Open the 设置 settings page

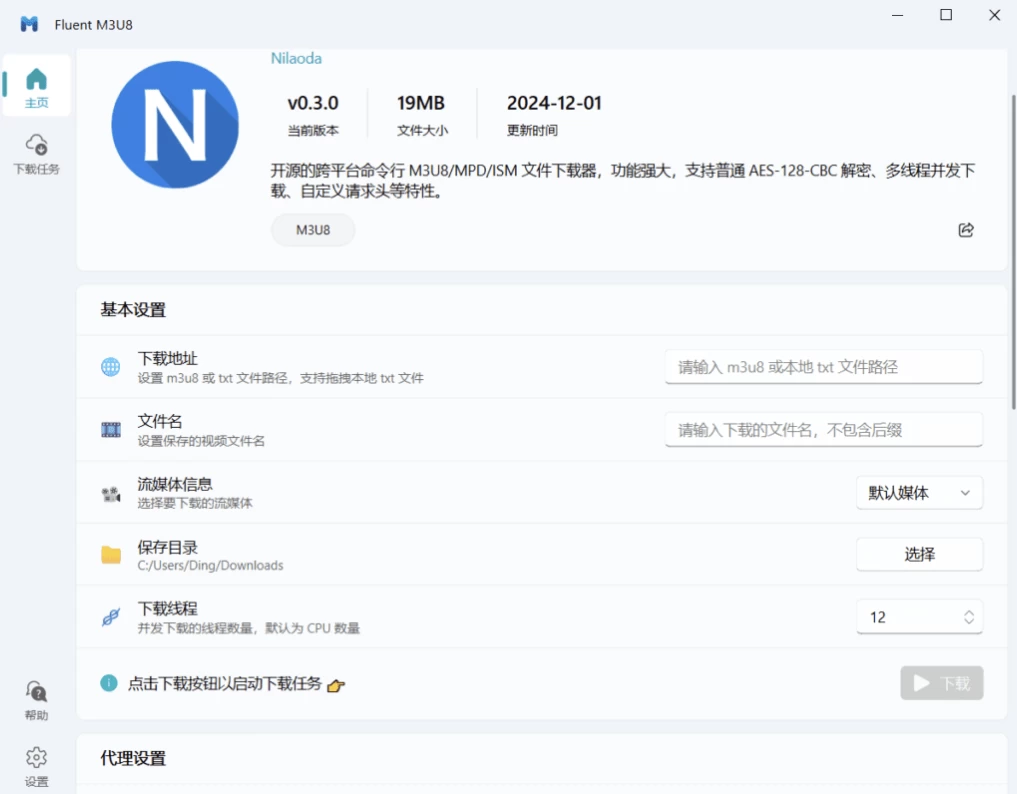pyautogui.click(x=37, y=766)
